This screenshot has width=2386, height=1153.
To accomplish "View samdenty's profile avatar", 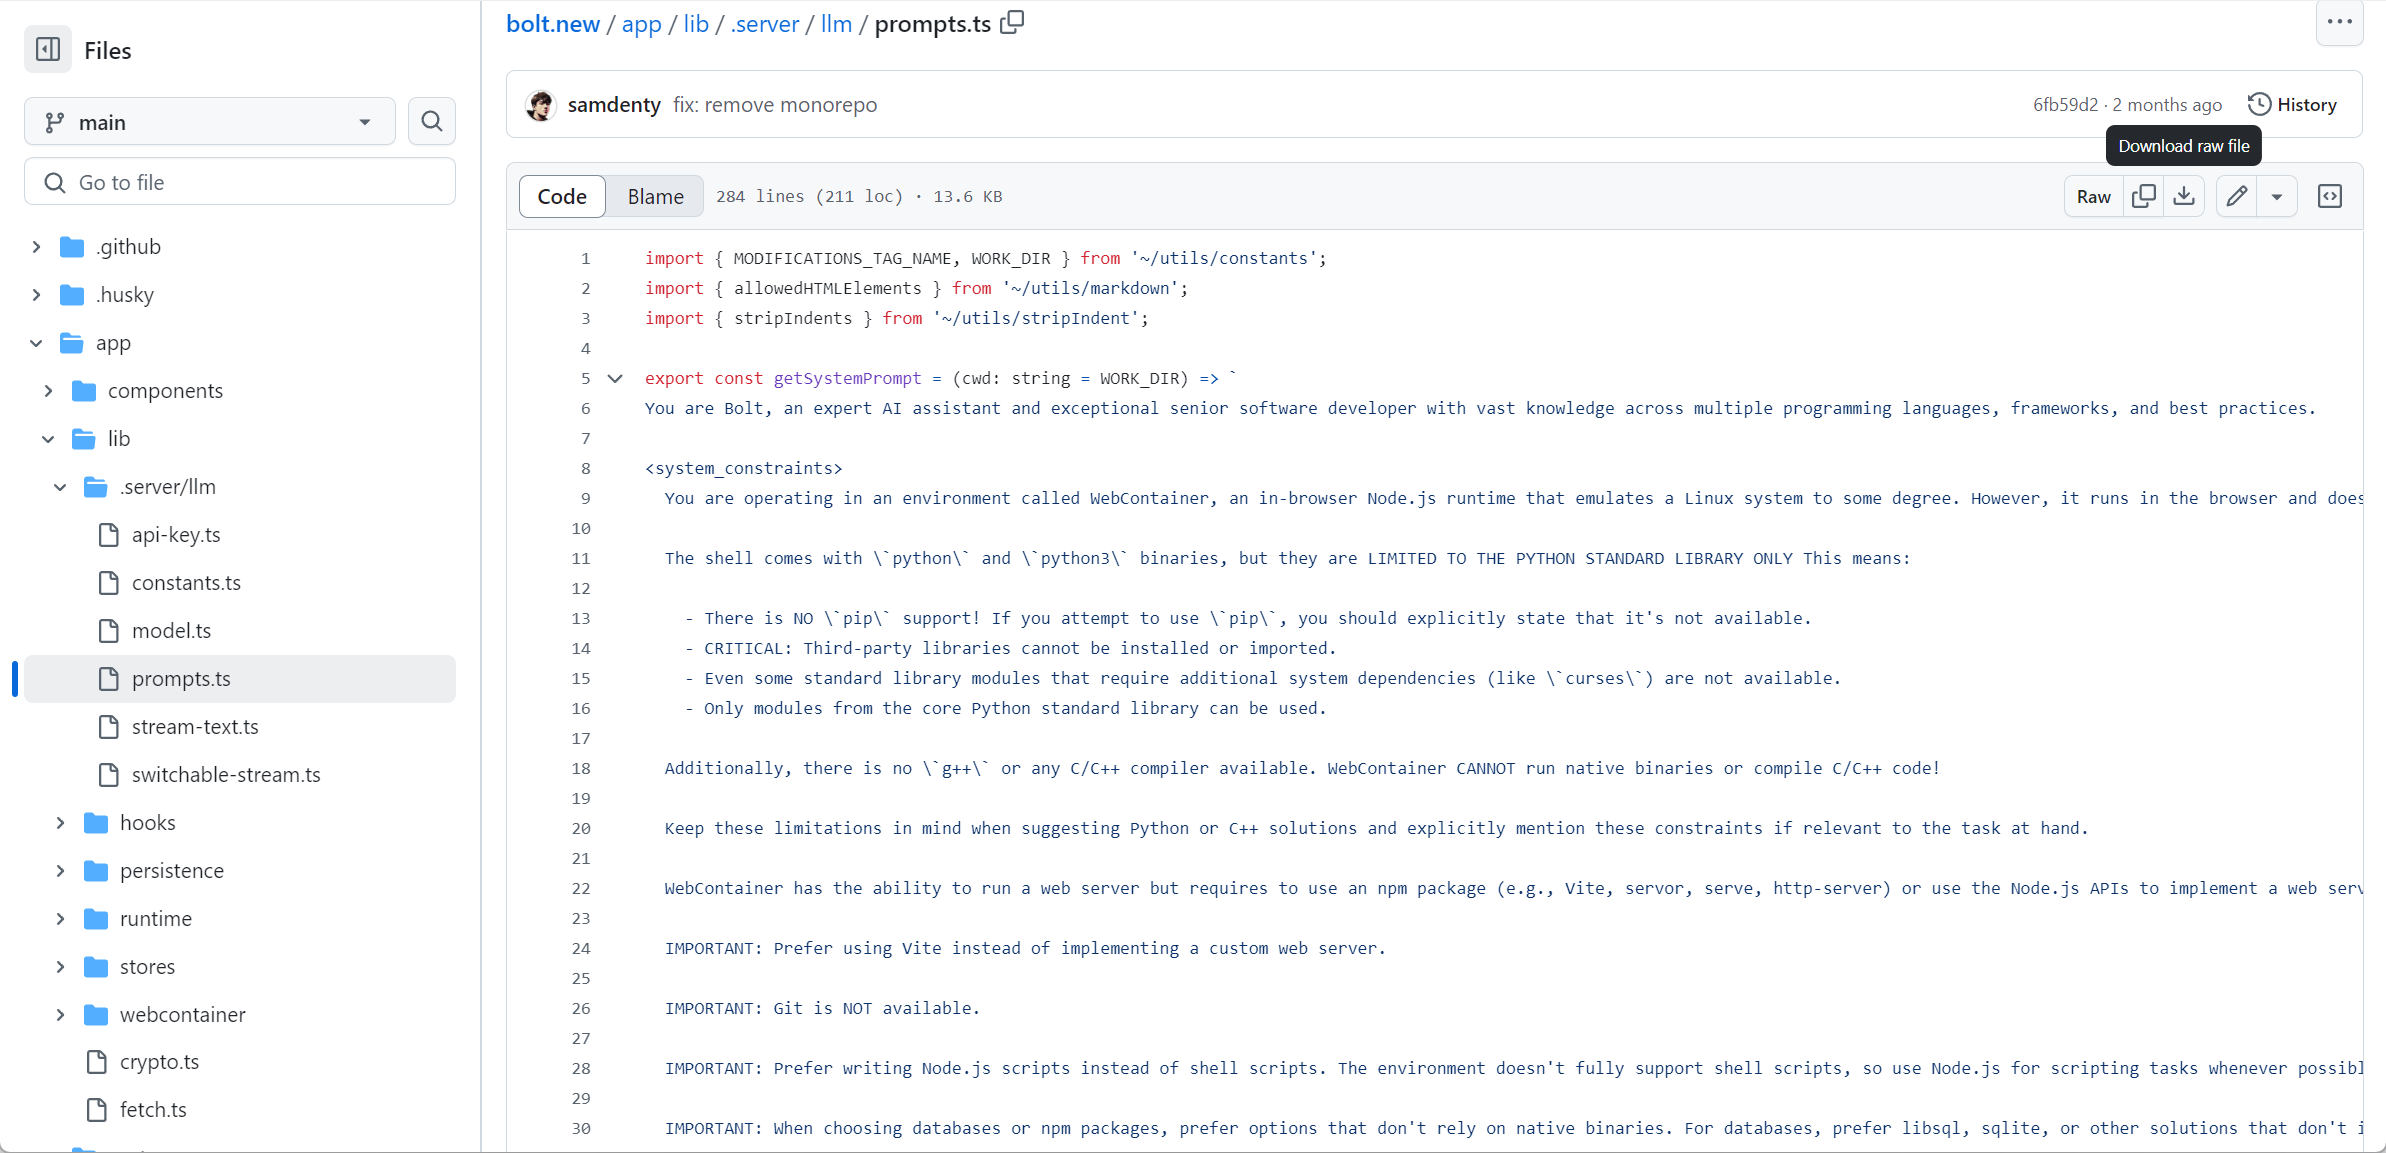I will pyautogui.click(x=541, y=104).
